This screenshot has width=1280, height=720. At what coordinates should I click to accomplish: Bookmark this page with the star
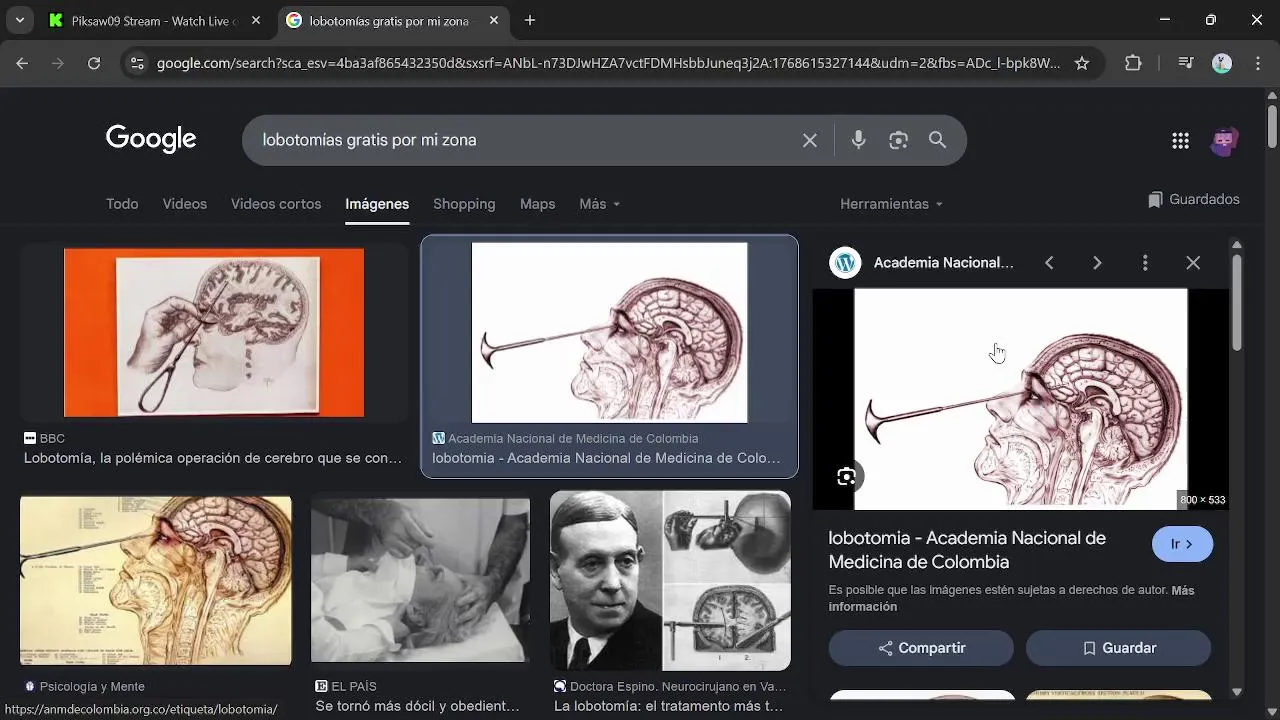click(x=1081, y=63)
